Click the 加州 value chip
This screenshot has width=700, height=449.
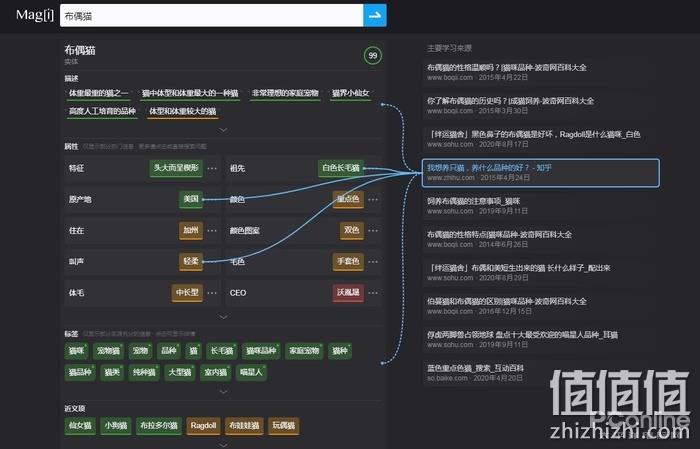pos(191,230)
